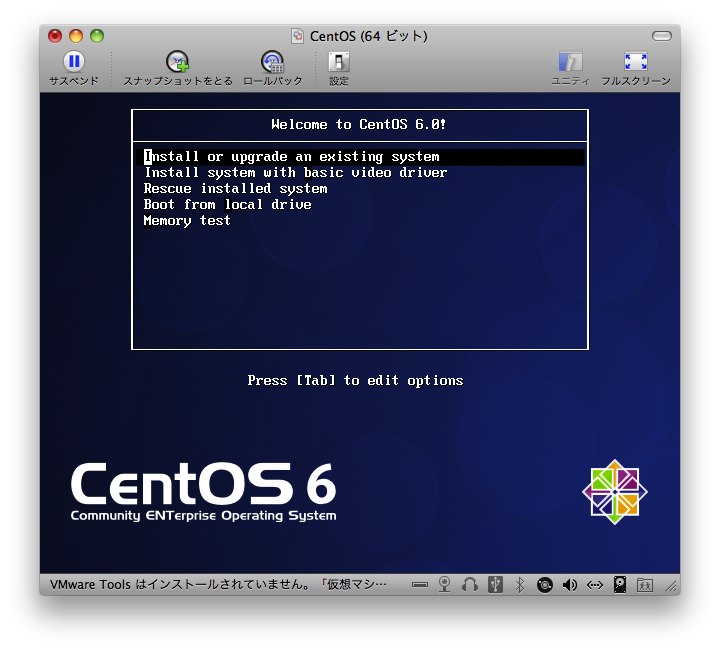720x650 pixels.
Task: Click the window resize grip corner
Action: click(671, 586)
